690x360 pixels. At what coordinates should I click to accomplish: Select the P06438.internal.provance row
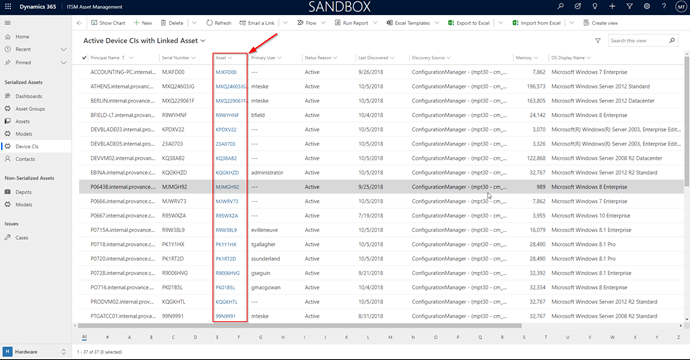point(381,187)
